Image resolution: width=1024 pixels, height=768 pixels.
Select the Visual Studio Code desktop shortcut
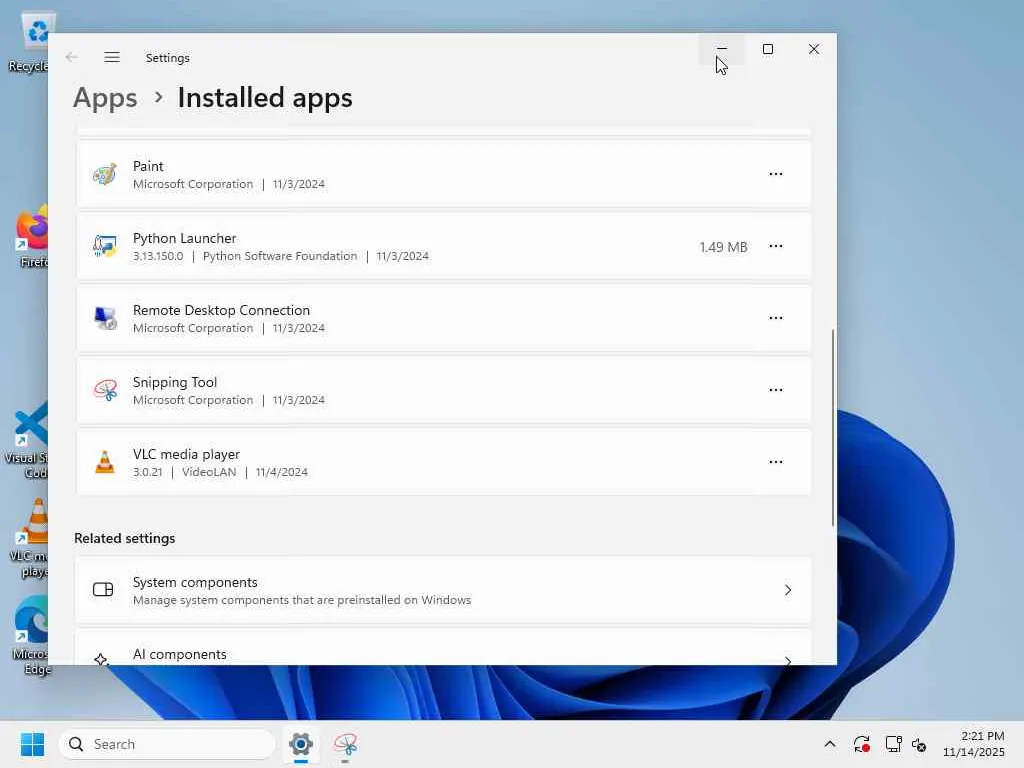(28, 441)
